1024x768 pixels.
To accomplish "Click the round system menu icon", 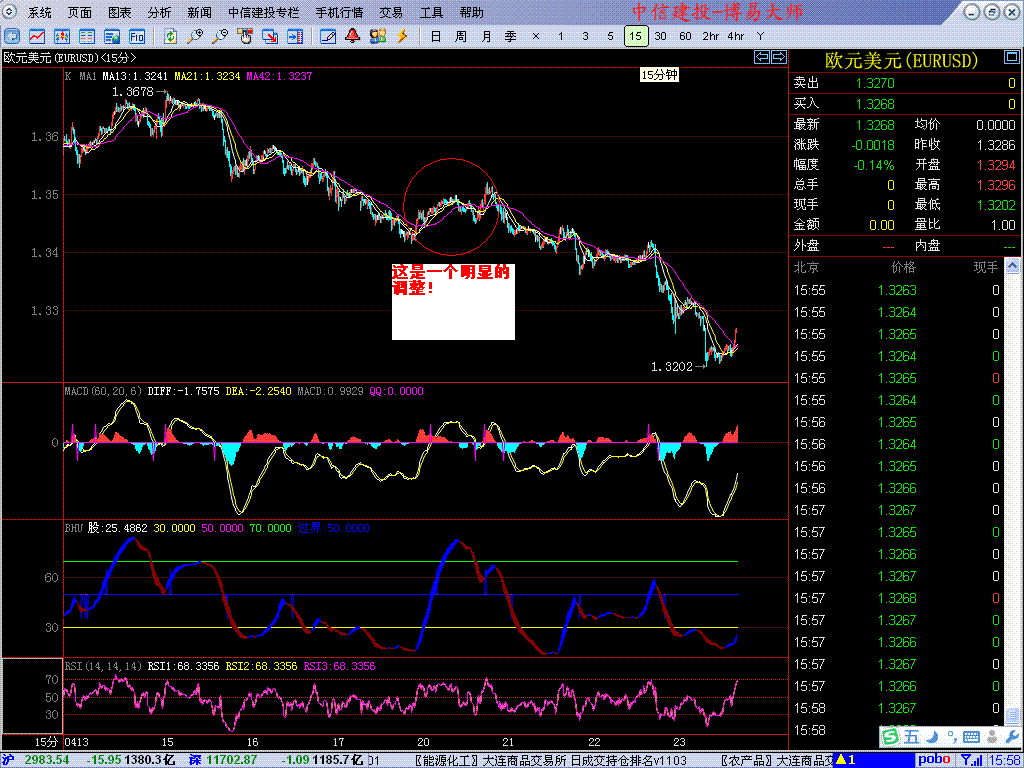I will (x=10, y=12).
